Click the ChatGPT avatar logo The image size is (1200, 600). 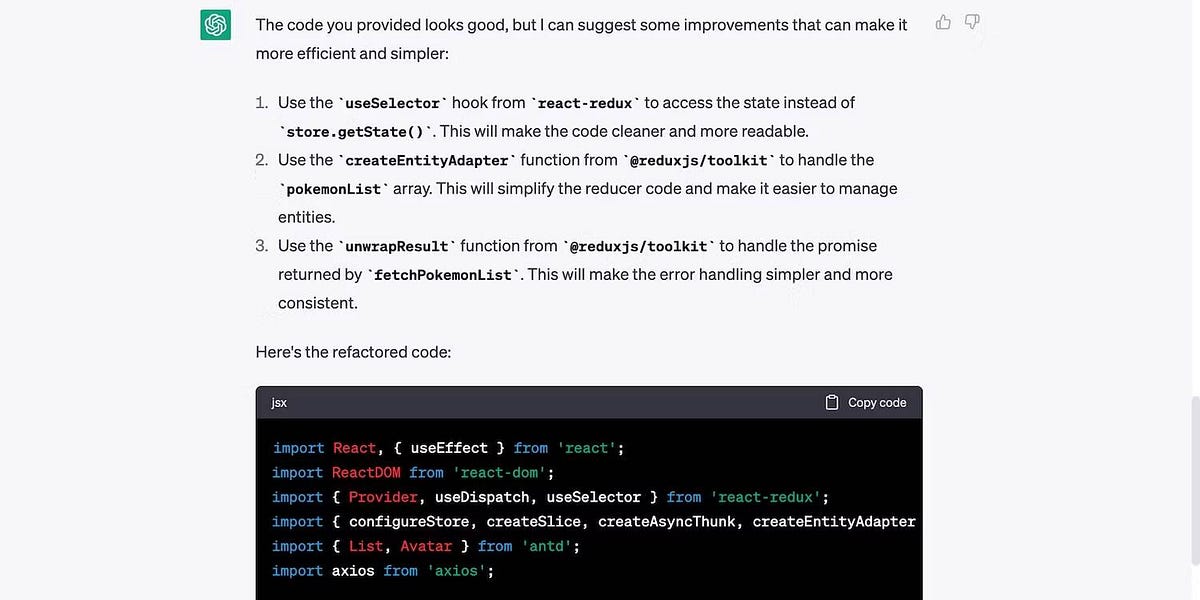pos(216,24)
